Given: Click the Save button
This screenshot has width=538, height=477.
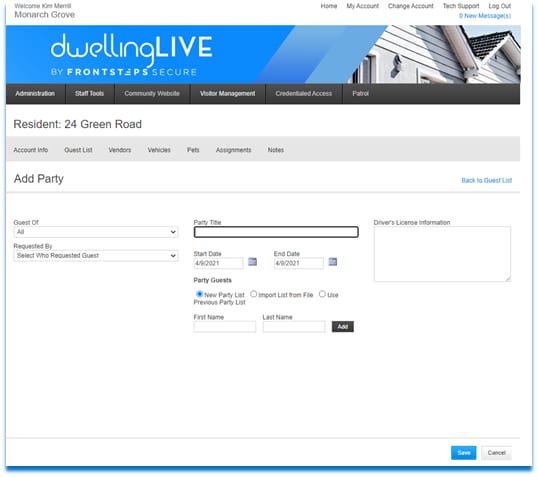Looking at the screenshot, I should (464, 453).
